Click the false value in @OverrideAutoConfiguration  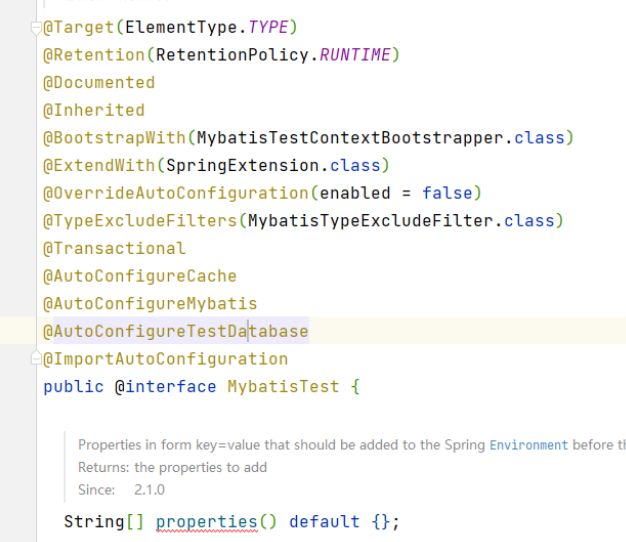tap(447, 193)
